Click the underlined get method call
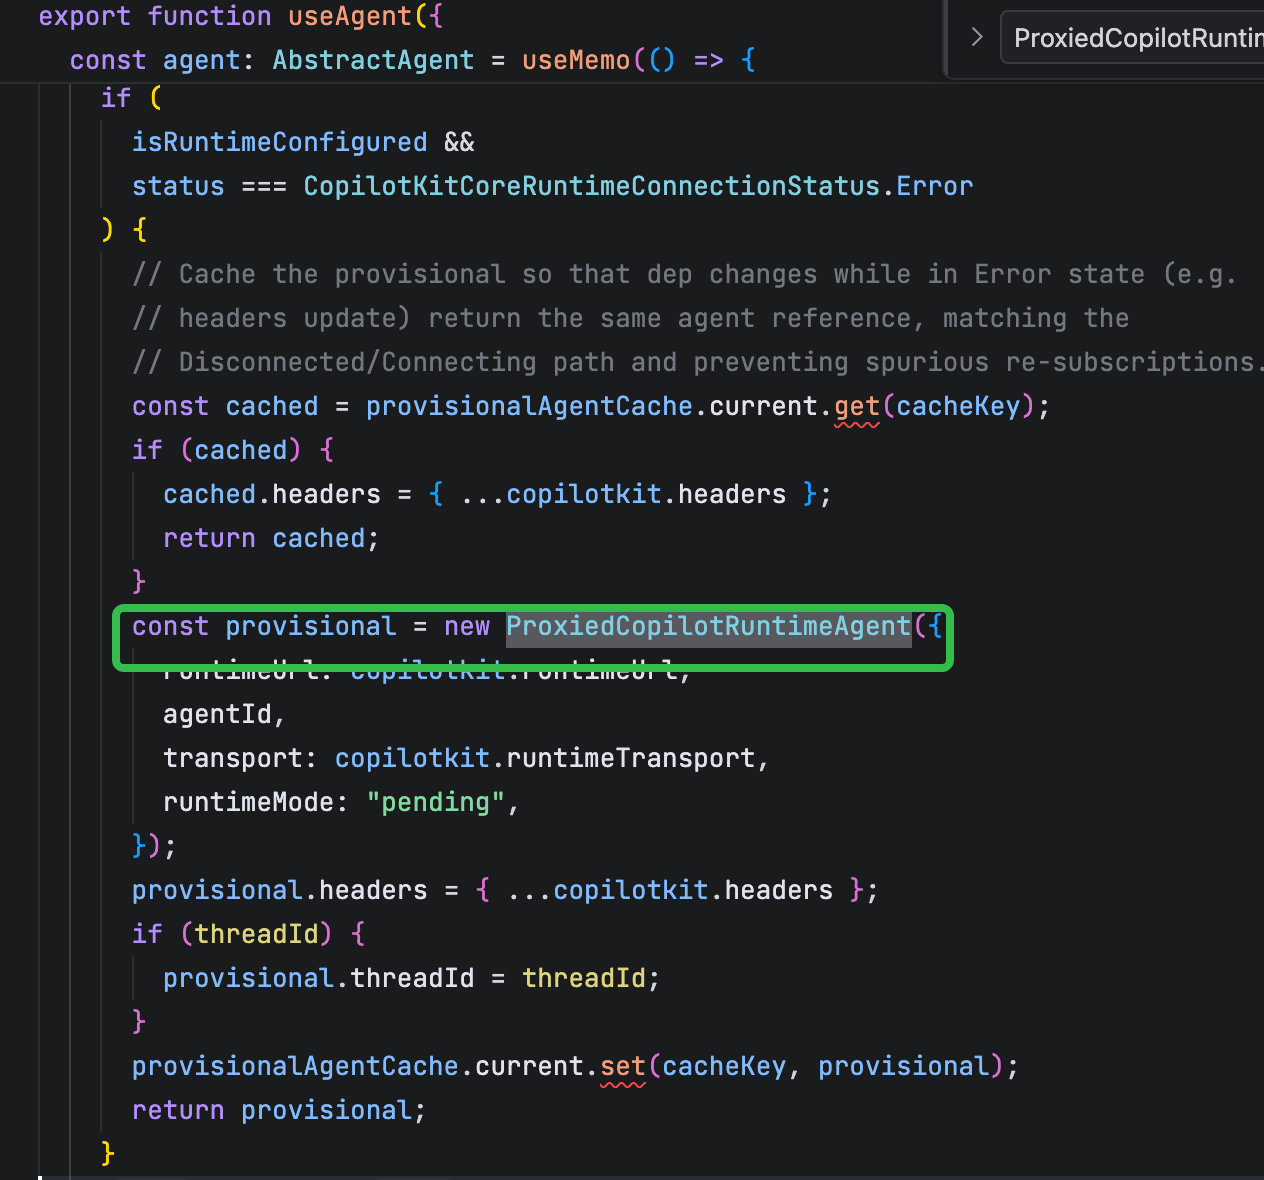The width and height of the screenshot is (1264, 1180). click(857, 406)
